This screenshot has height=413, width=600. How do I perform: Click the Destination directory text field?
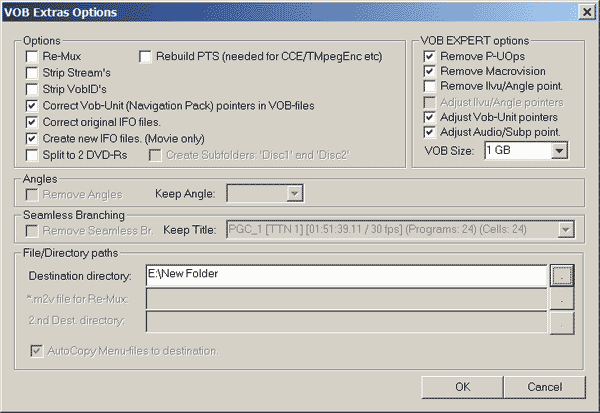[346, 275]
